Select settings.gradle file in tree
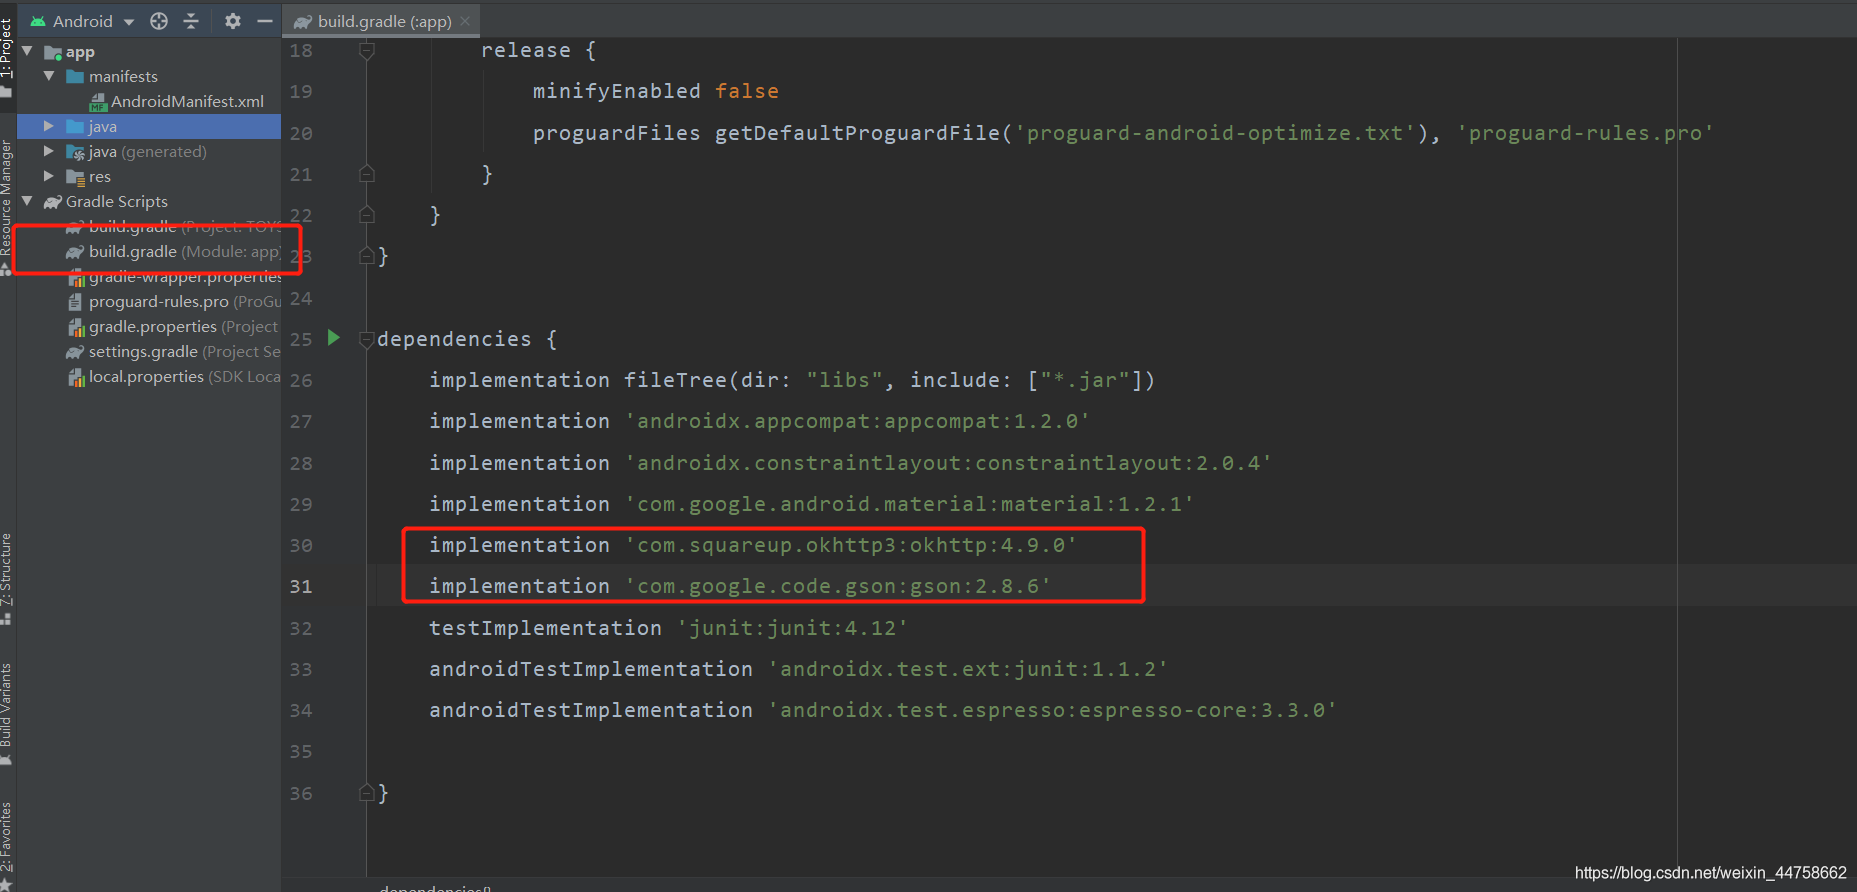Image resolution: width=1857 pixels, height=892 pixels. pos(143,352)
